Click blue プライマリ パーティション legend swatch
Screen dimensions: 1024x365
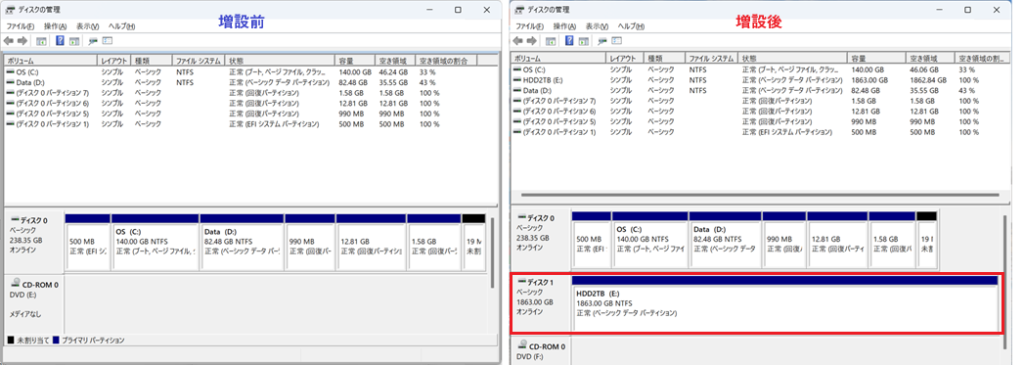56,340
